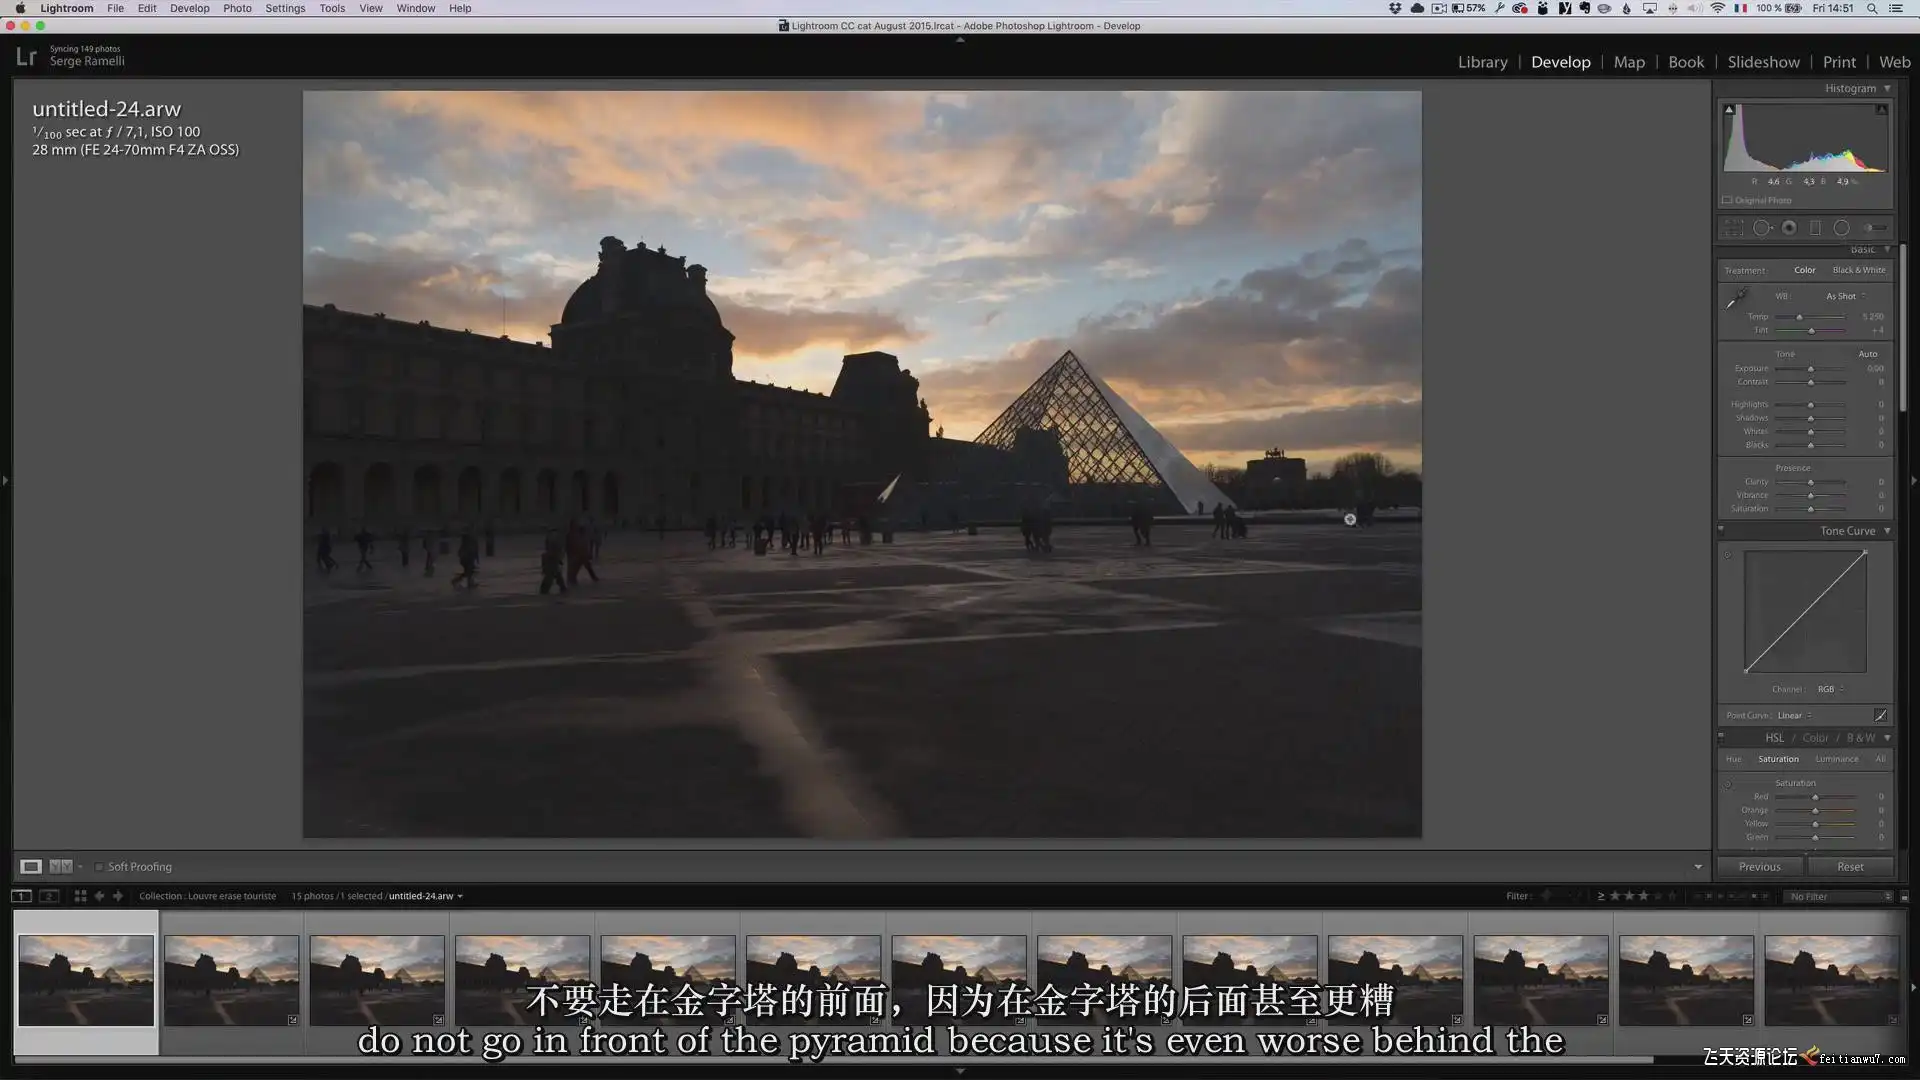Choose Black & White treatment
Screen dimensions: 1920x1080
pos(1858,270)
